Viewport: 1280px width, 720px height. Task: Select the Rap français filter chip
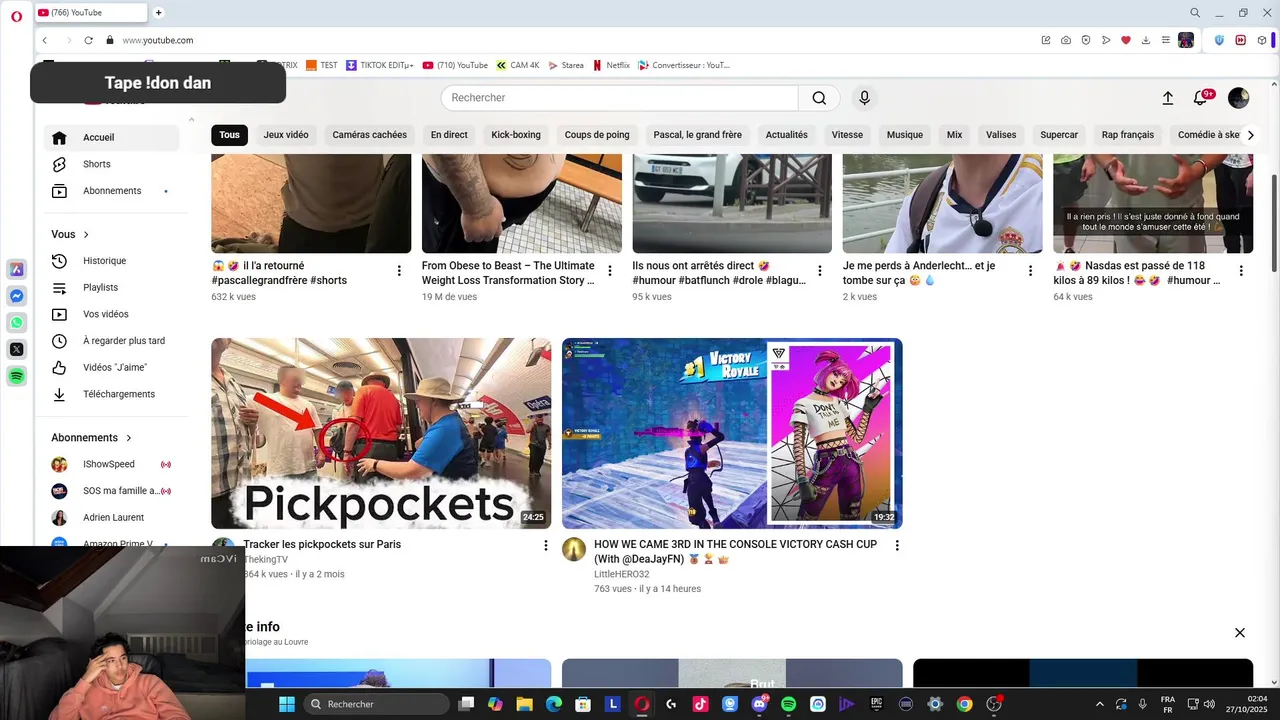coord(1128,135)
